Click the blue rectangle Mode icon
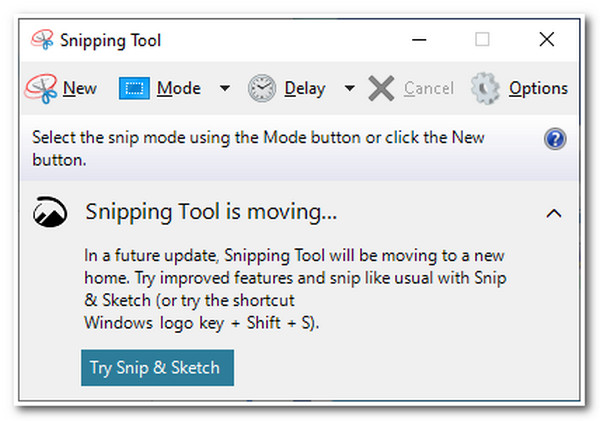600x421 pixels. [134, 88]
